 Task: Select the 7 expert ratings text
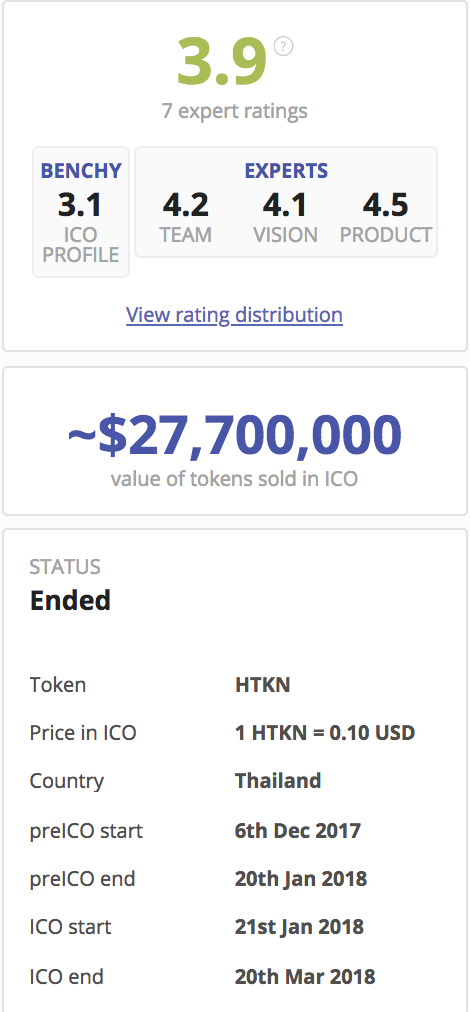pyautogui.click(x=234, y=111)
